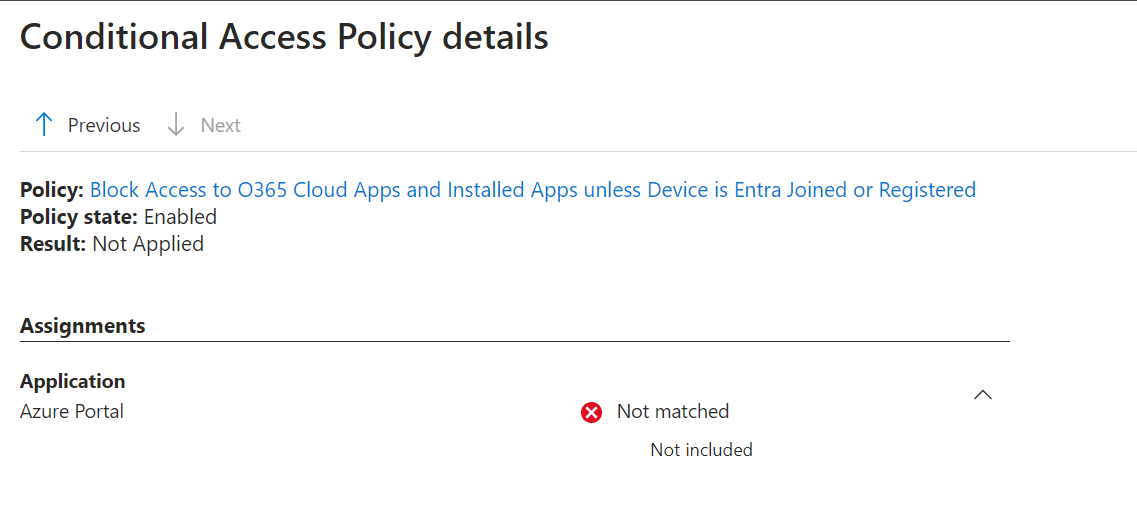Screen dimensions: 1137x529
Task: Click the down arrow icon beside Next
Action: [x=176, y=125]
